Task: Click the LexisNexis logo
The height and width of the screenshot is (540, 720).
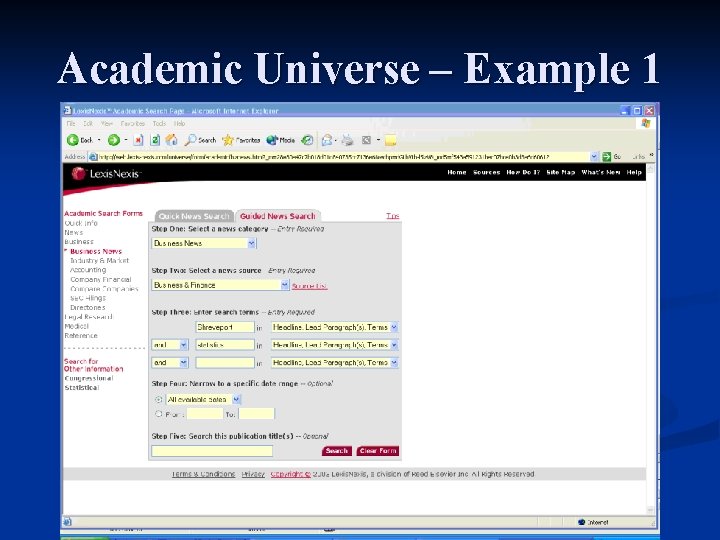Action: (x=106, y=174)
